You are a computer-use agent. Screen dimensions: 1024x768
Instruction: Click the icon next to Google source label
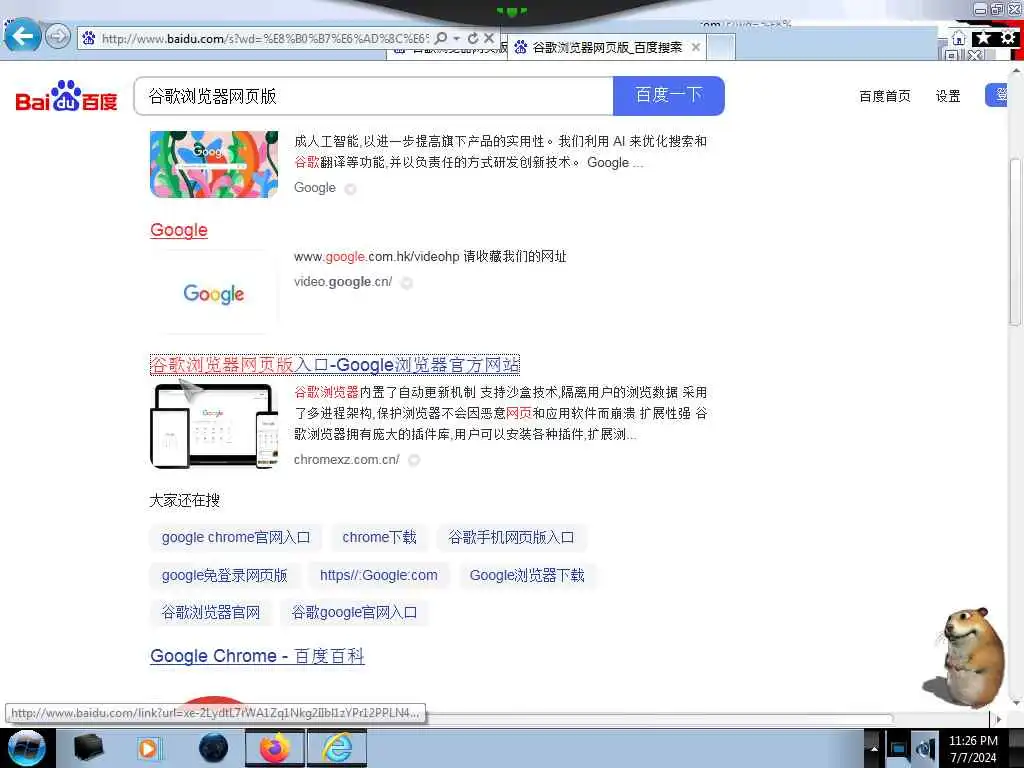tap(351, 189)
